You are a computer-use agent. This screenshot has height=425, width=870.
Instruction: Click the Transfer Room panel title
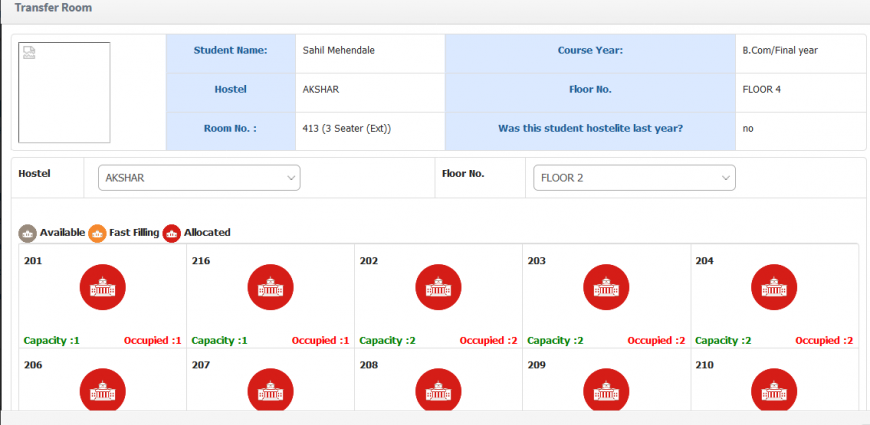point(53,8)
